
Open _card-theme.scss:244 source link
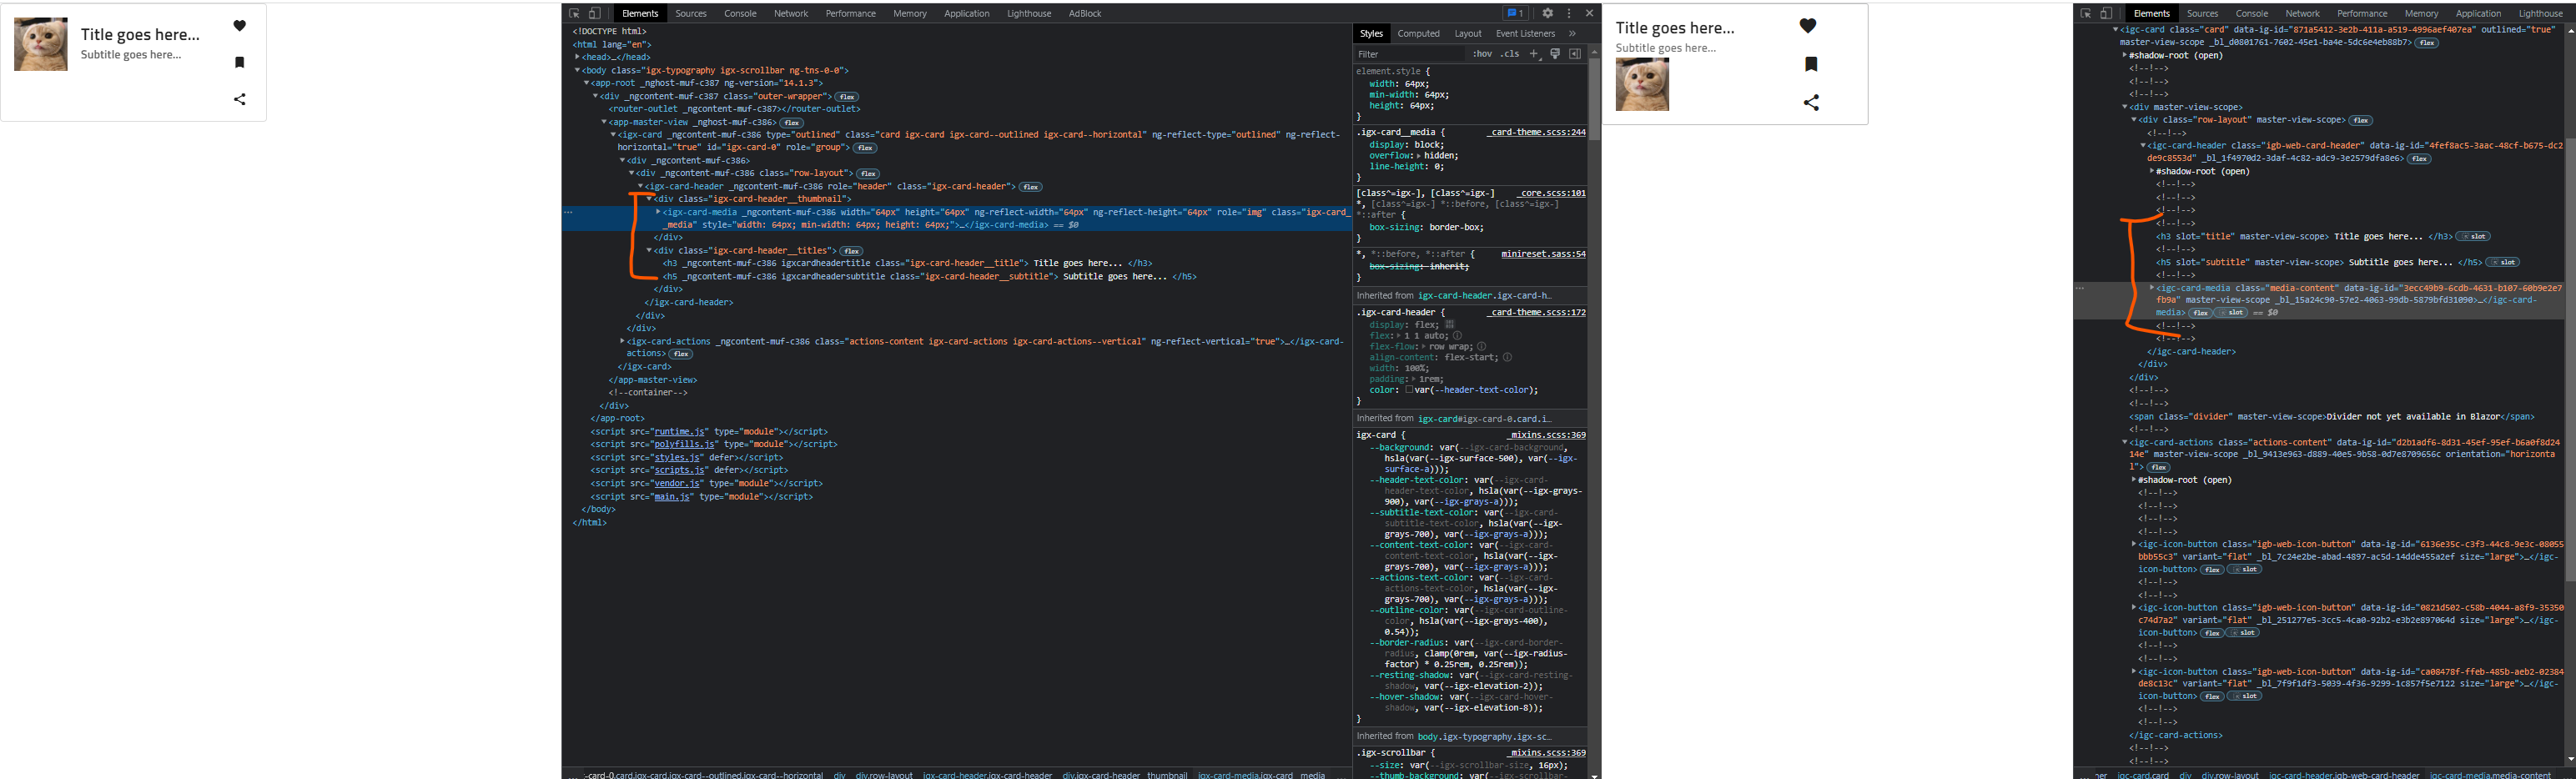click(1535, 132)
